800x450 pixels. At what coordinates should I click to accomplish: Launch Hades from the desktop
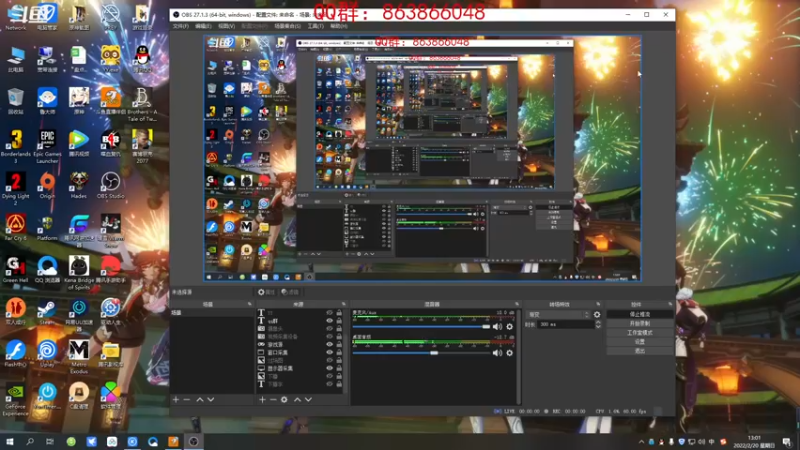click(79, 186)
